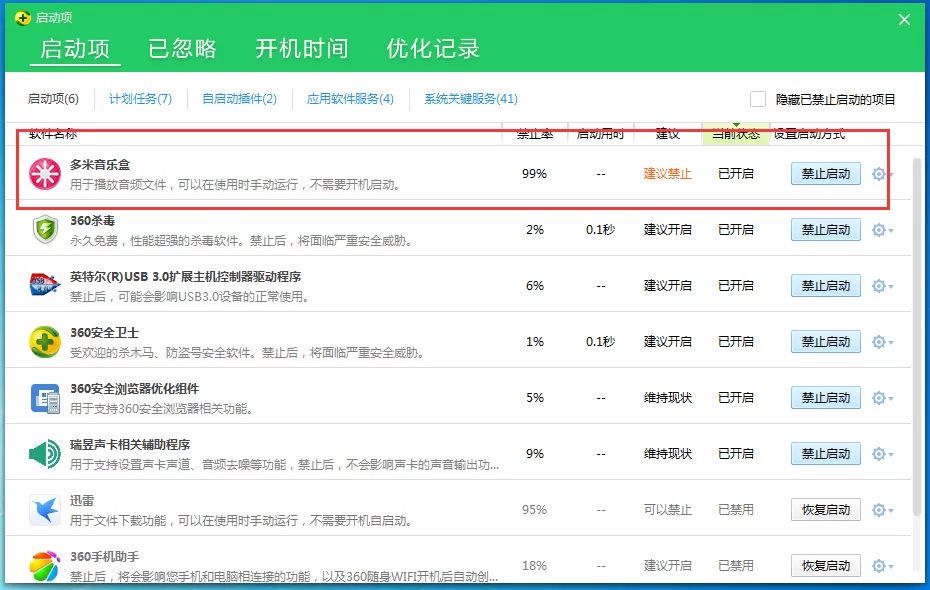Select the 系统关键服务(41) sub-tab
This screenshot has width=930, height=590.
click(470, 99)
